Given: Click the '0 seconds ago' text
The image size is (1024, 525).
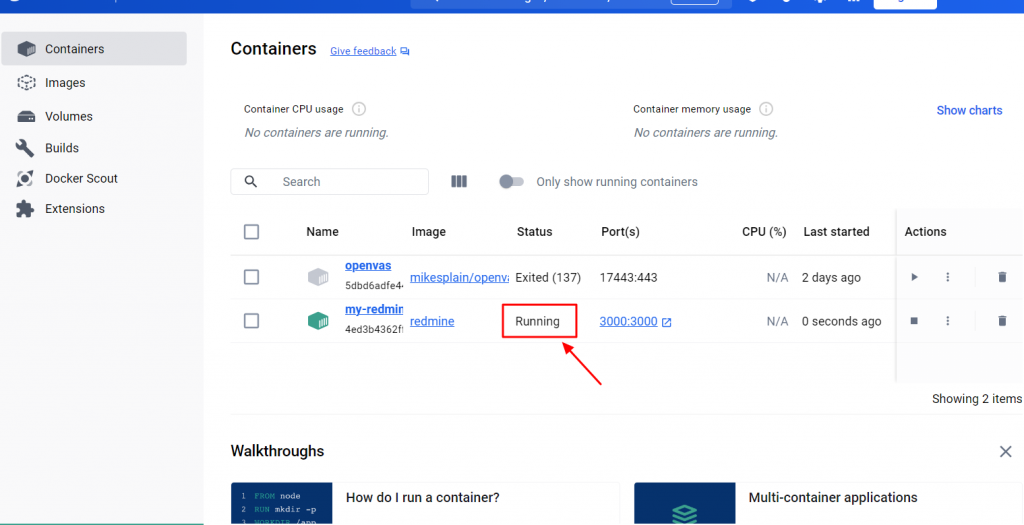Looking at the screenshot, I should [x=842, y=321].
